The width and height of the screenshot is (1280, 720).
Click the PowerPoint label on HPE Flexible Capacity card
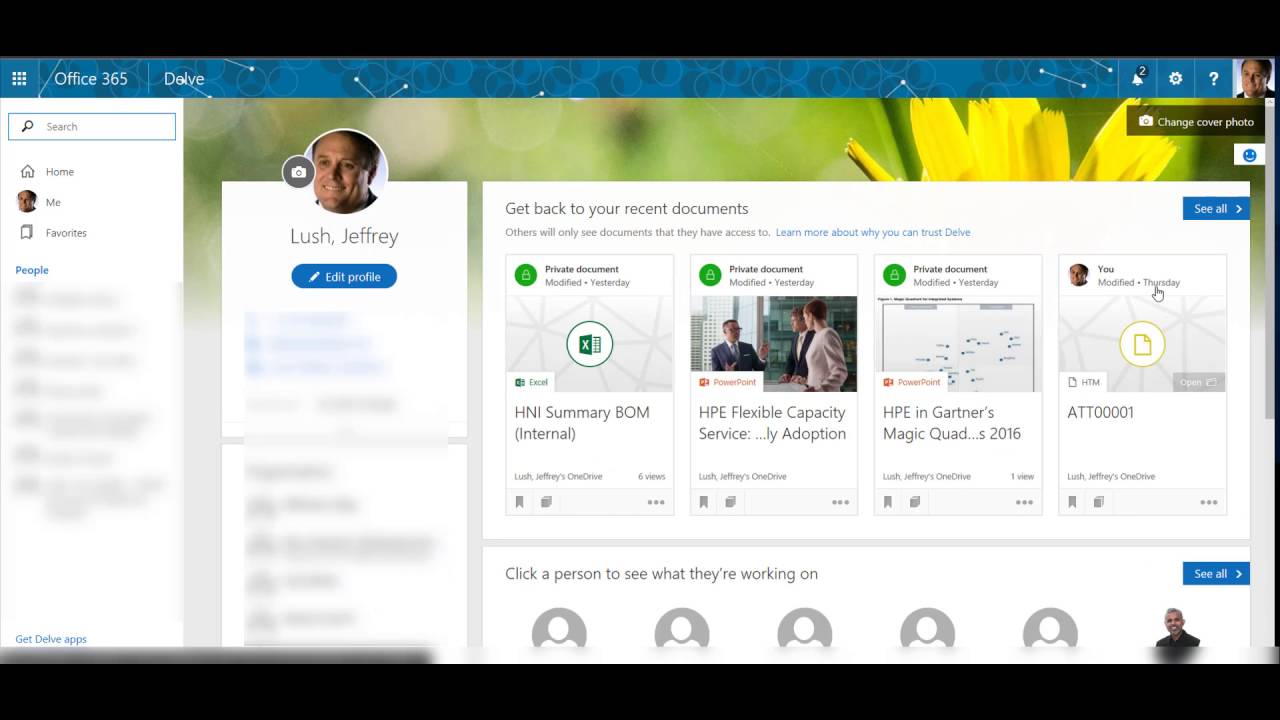tap(728, 382)
